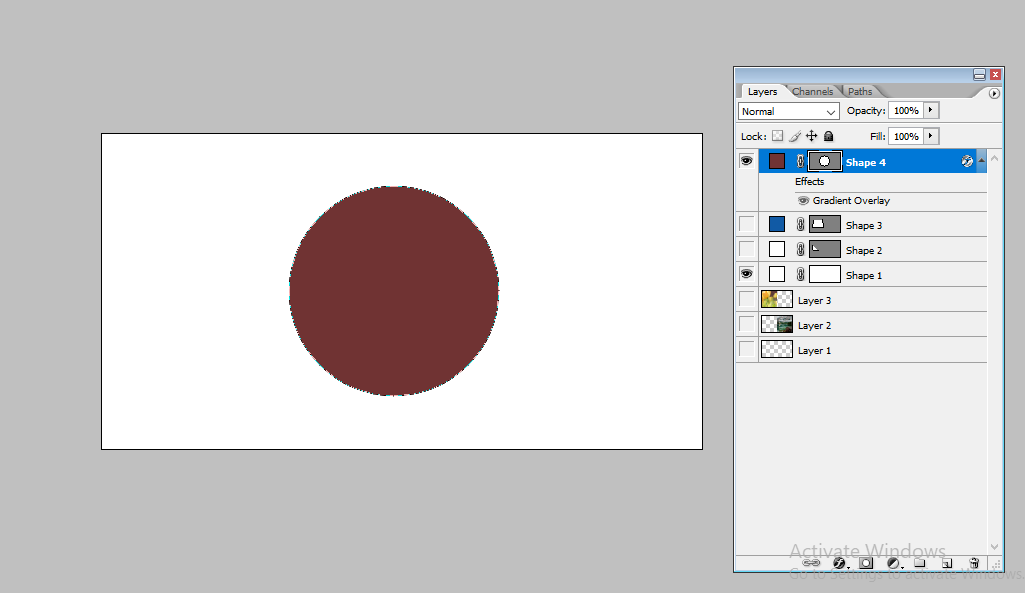Click the layer style fx badge on Shape 4

967,161
